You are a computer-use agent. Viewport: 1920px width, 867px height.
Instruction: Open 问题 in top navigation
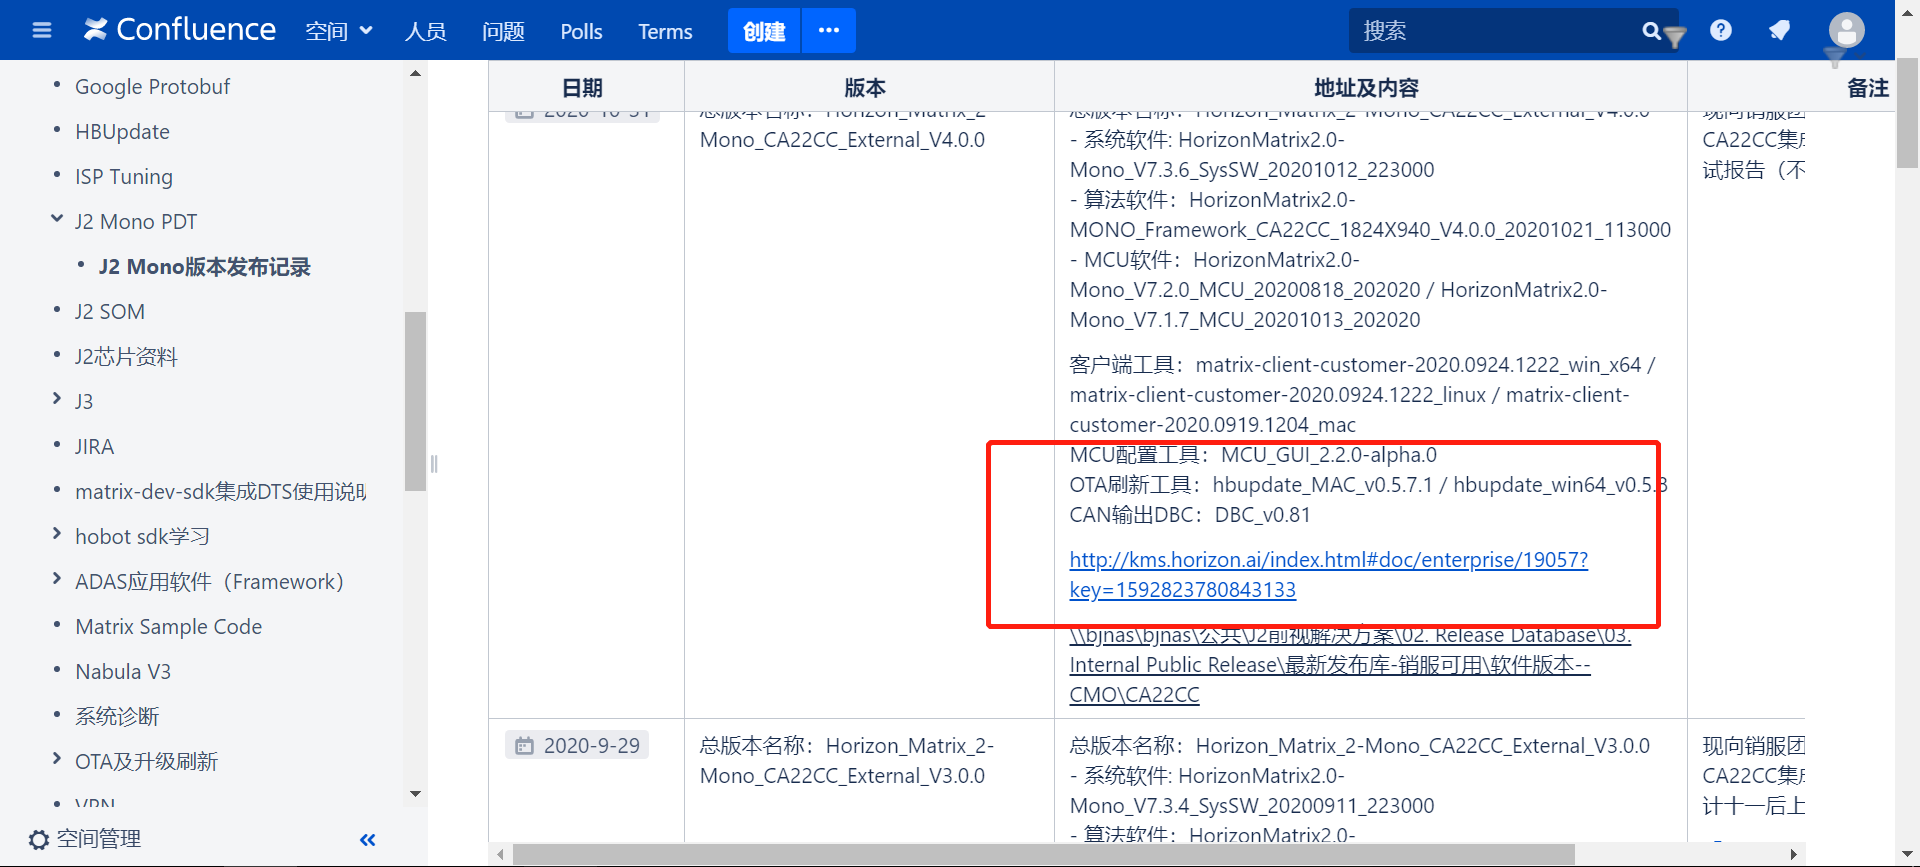point(503,31)
